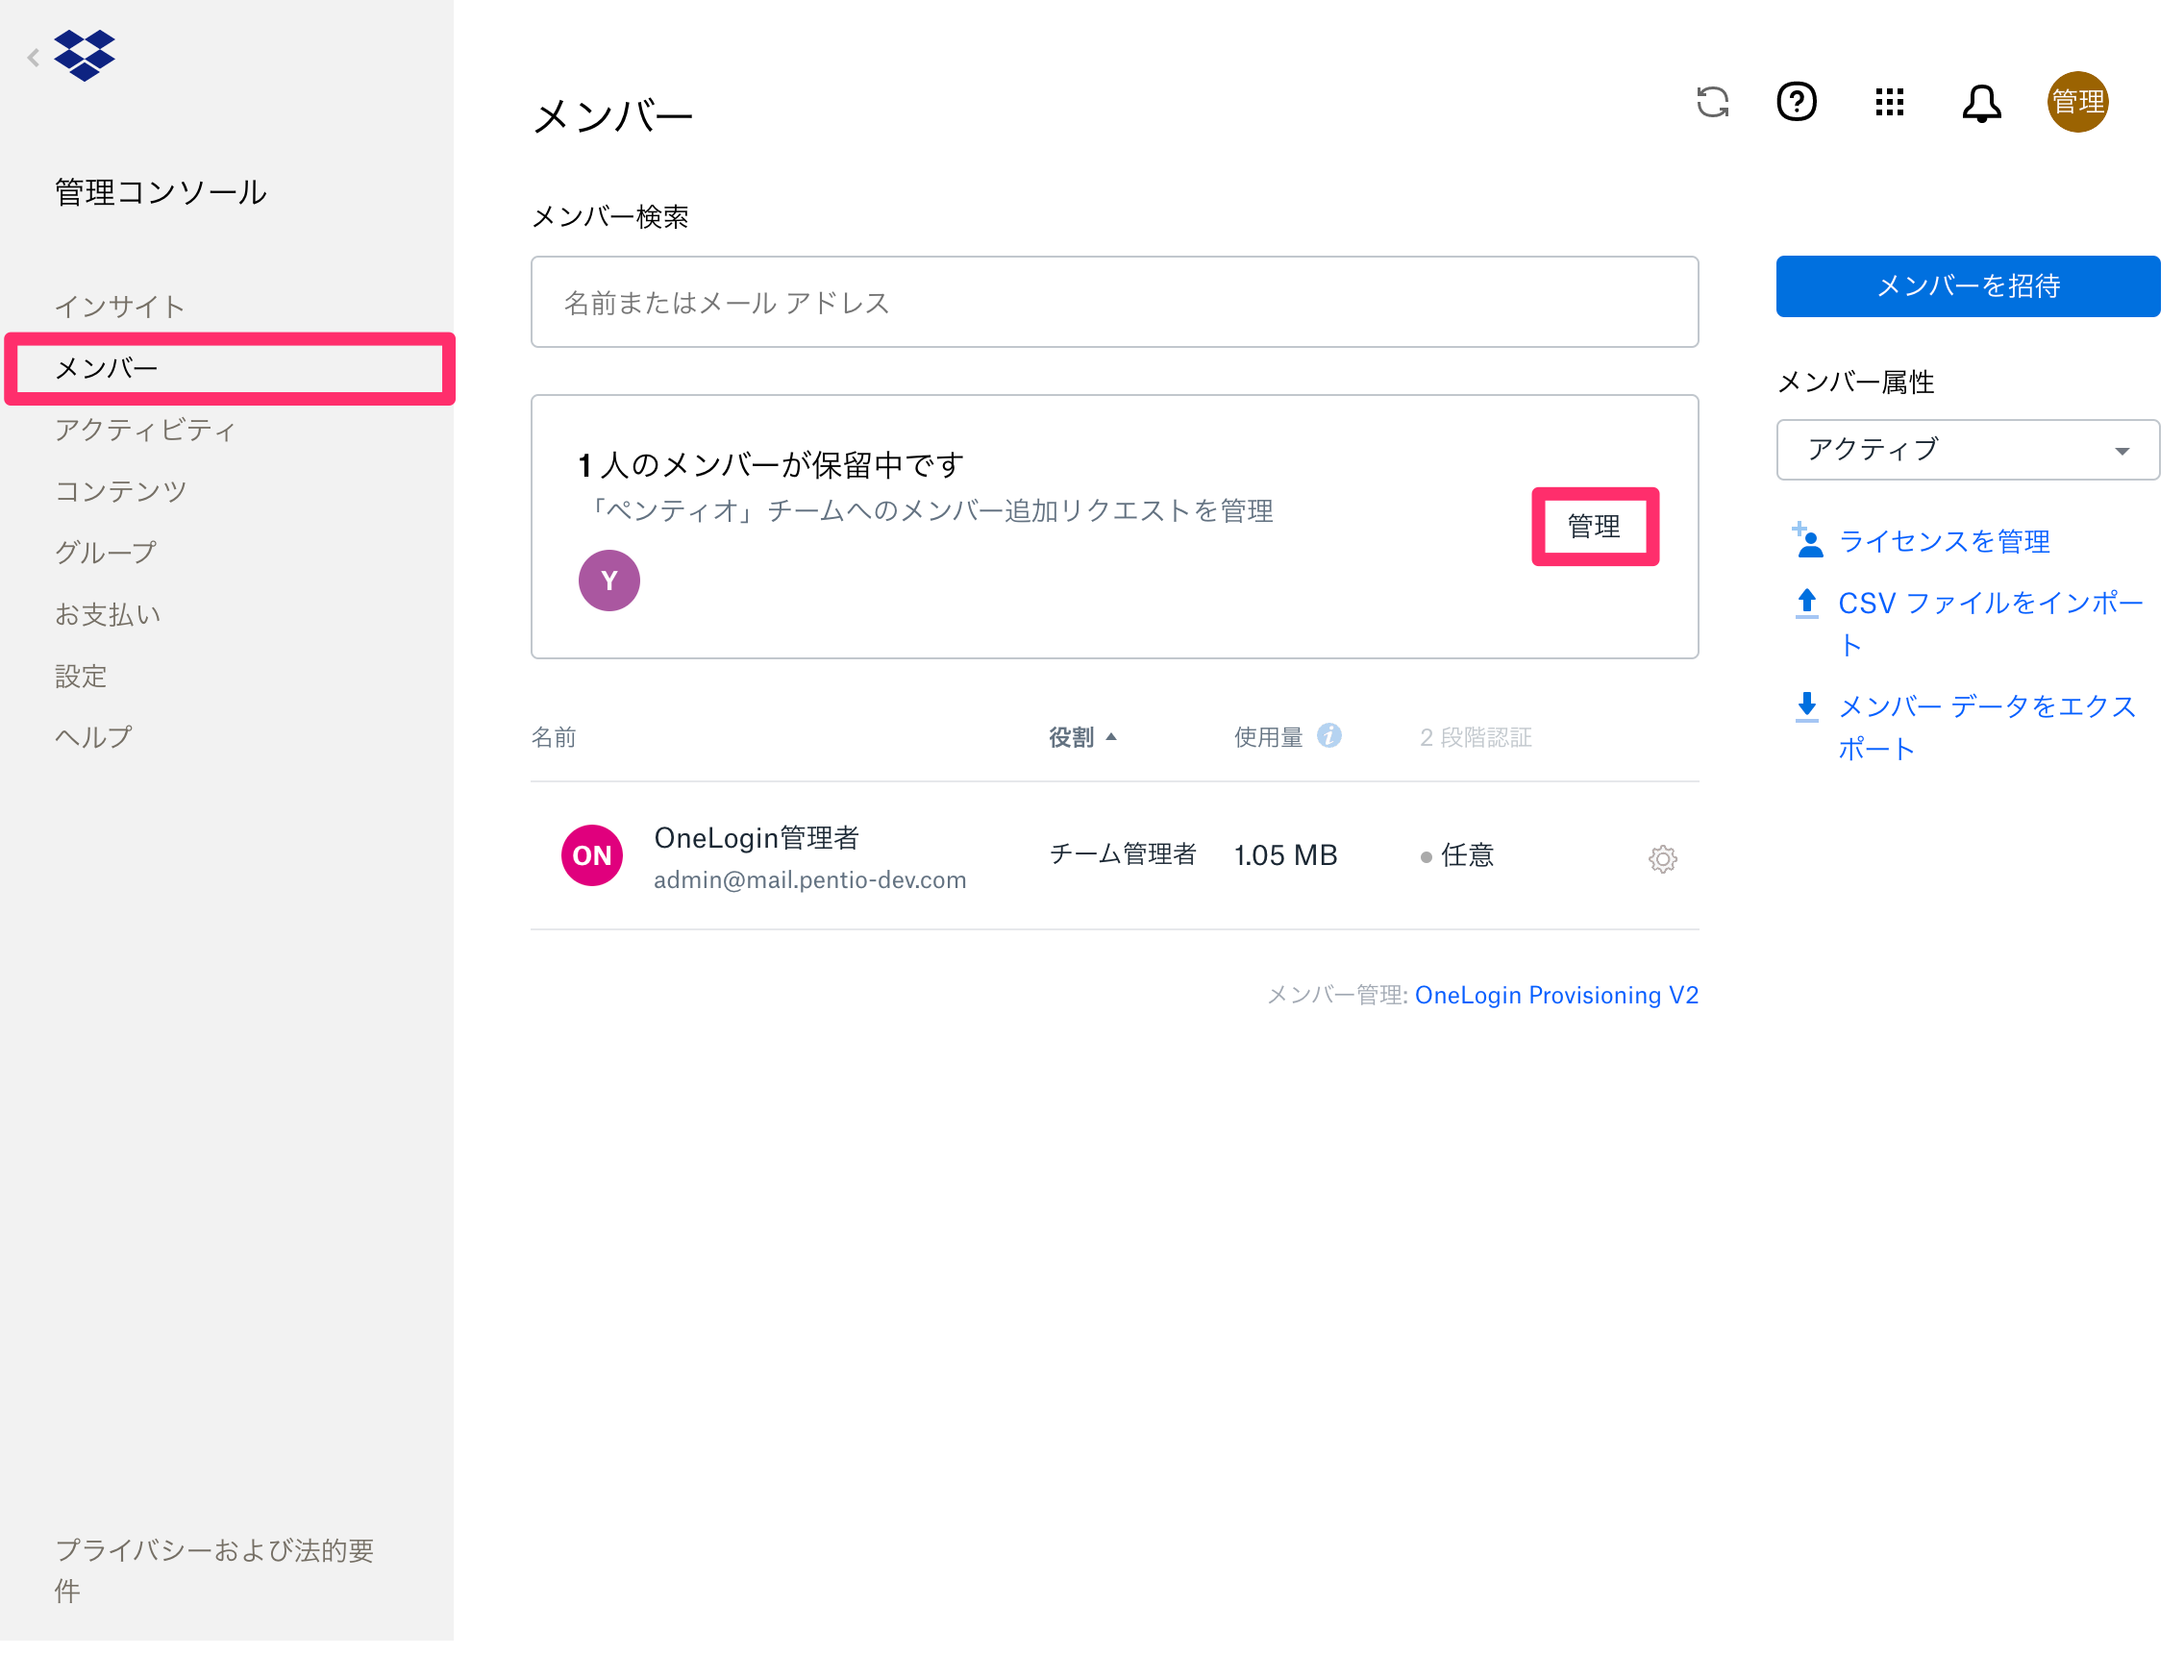
Task: Open the 管理 account avatar menu
Action: [2077, 102]
